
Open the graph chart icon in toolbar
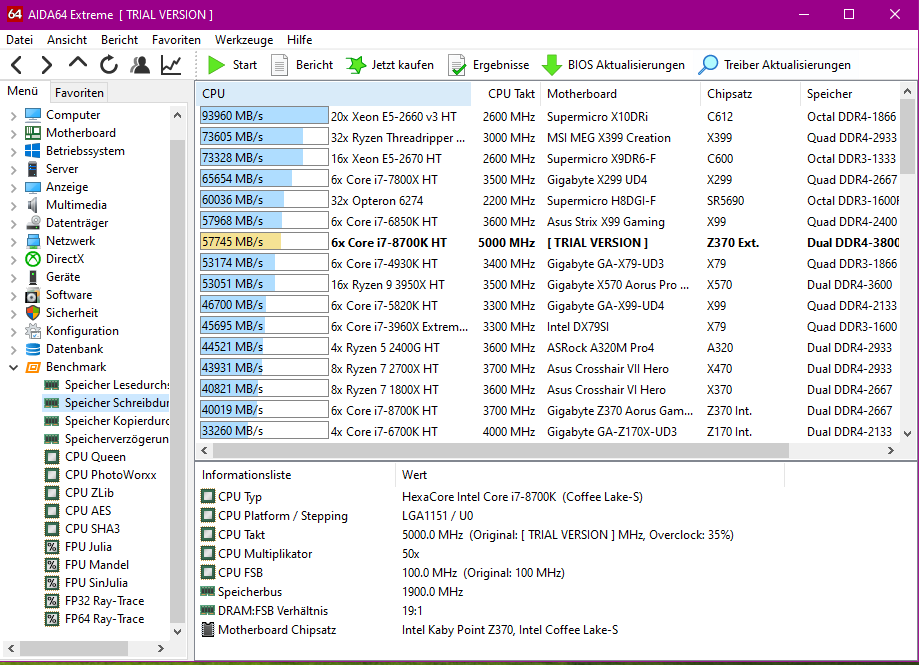pyautogui.click(x=171, y=65)
